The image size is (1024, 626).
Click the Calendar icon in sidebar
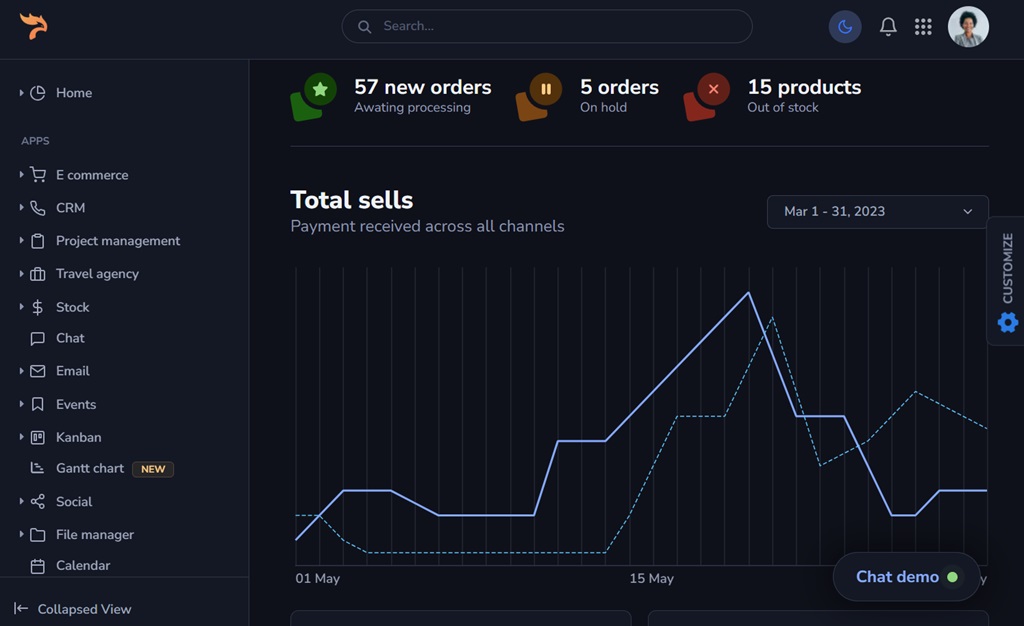(x=38, y=566)
